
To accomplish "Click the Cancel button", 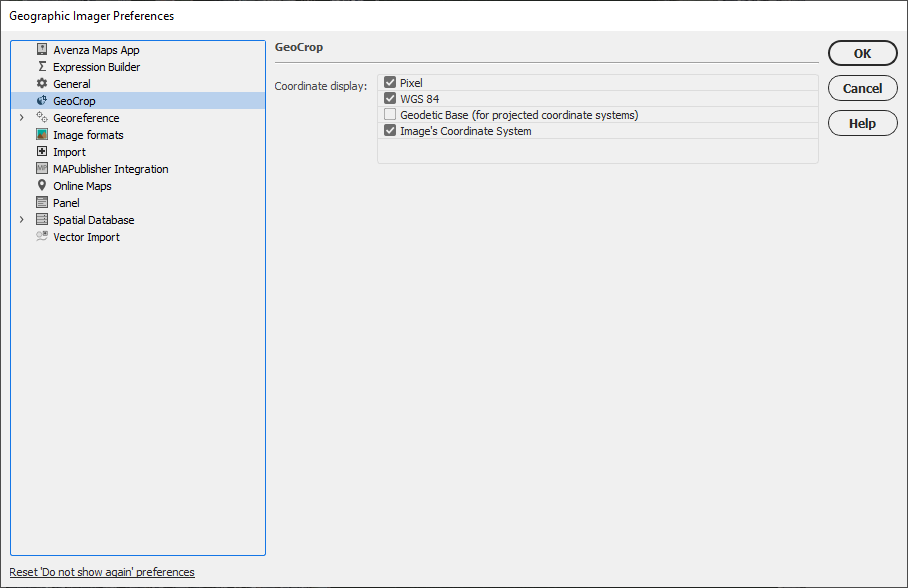I will click(x=862, y=88).
